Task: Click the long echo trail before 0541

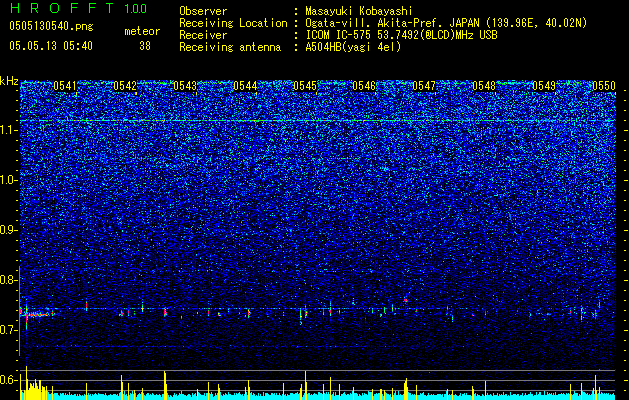Action: (38, 315)
